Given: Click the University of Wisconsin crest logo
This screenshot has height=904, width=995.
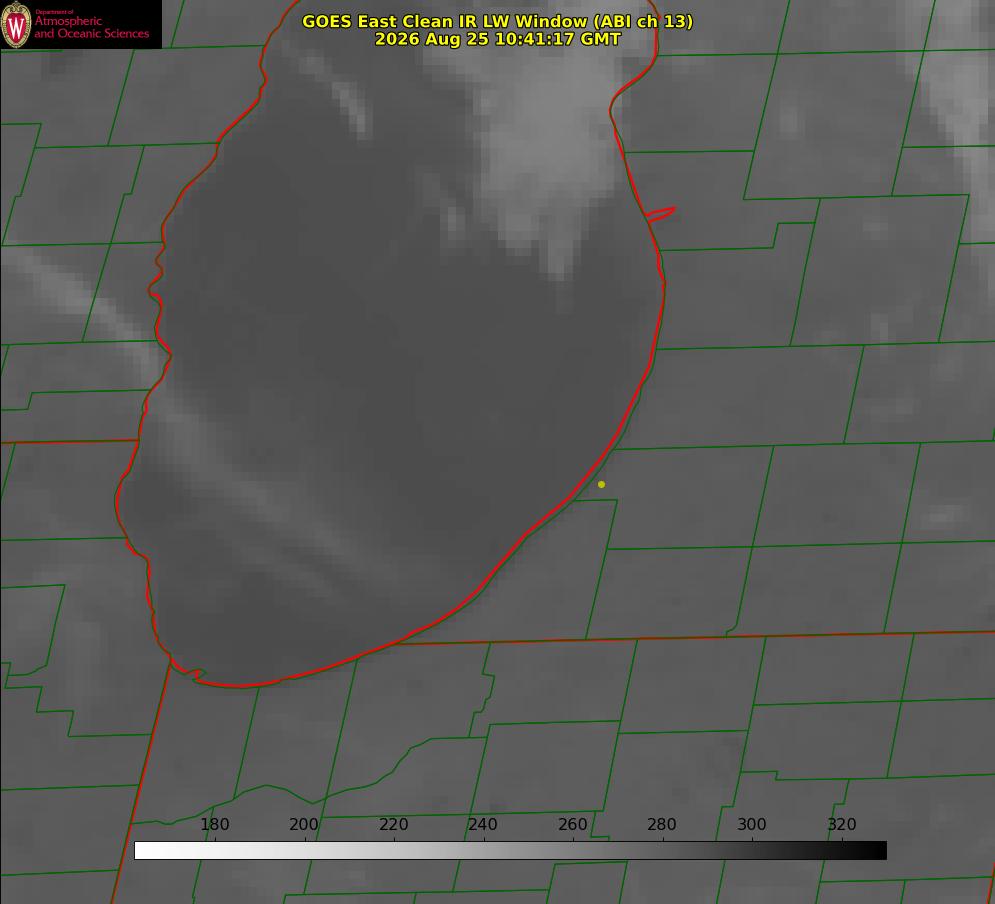Looking at the screenshot, I should pos(16,25).
